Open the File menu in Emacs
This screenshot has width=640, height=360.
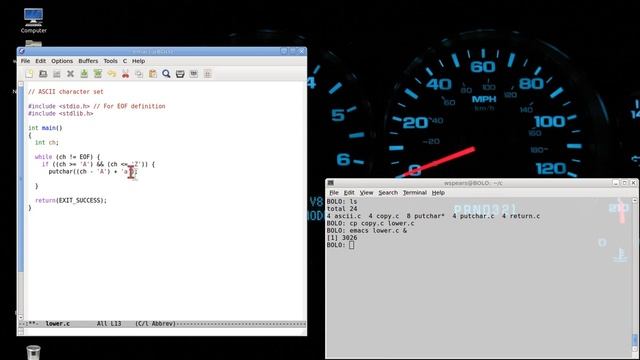pos(25,61)
